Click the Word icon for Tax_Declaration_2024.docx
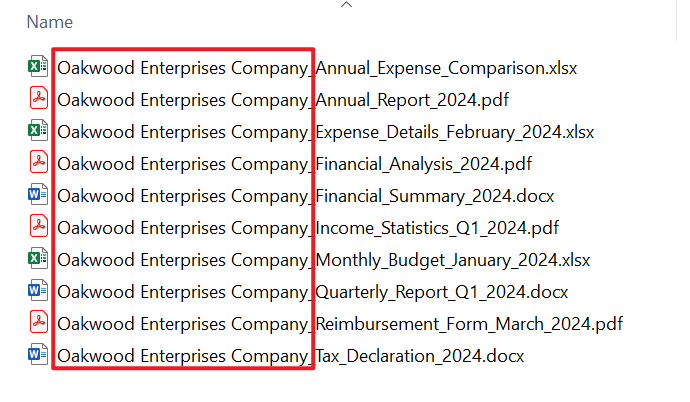The image size is (690, 402). pos(37,355)
